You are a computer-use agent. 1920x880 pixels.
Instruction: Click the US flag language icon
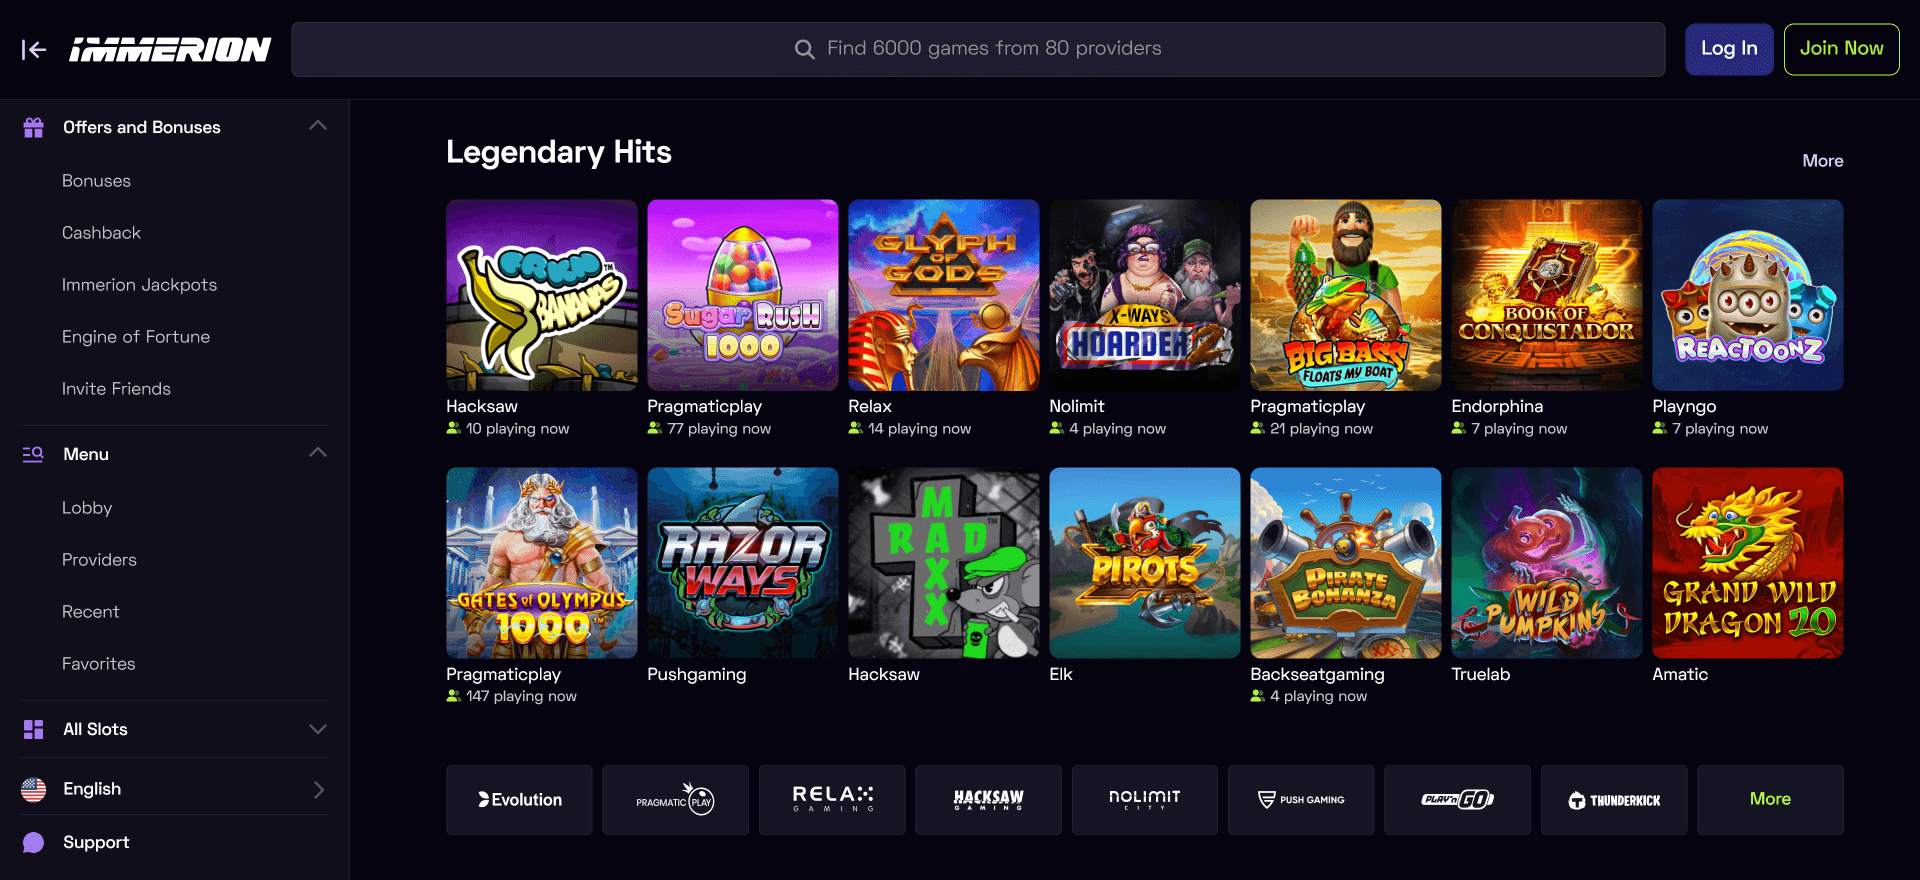click(x=34, y=789)
